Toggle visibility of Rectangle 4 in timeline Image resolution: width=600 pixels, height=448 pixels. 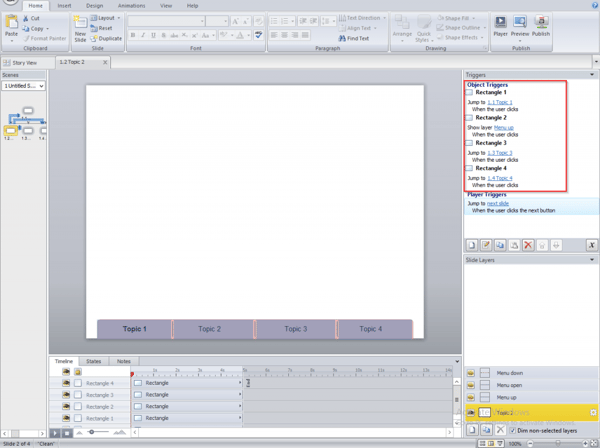pyautogui.click(x=66, y=383)
